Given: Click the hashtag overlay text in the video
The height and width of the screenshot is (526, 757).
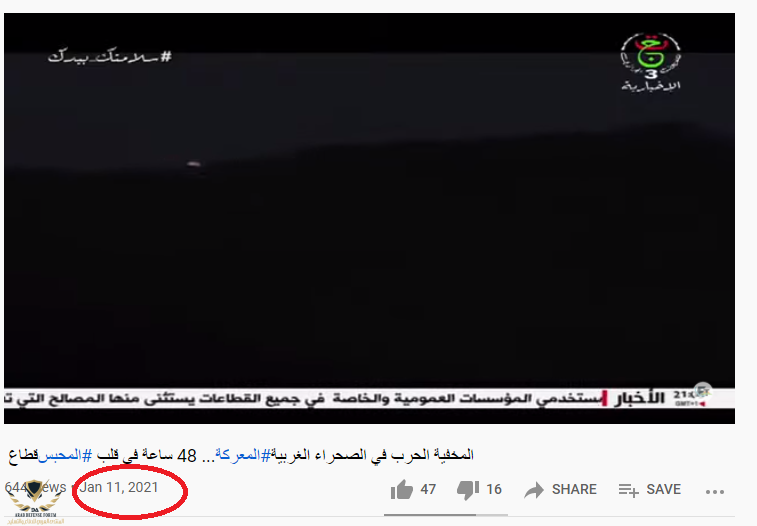Looking at the screenshot, I should pyautogui.click(x=110, y=57).
